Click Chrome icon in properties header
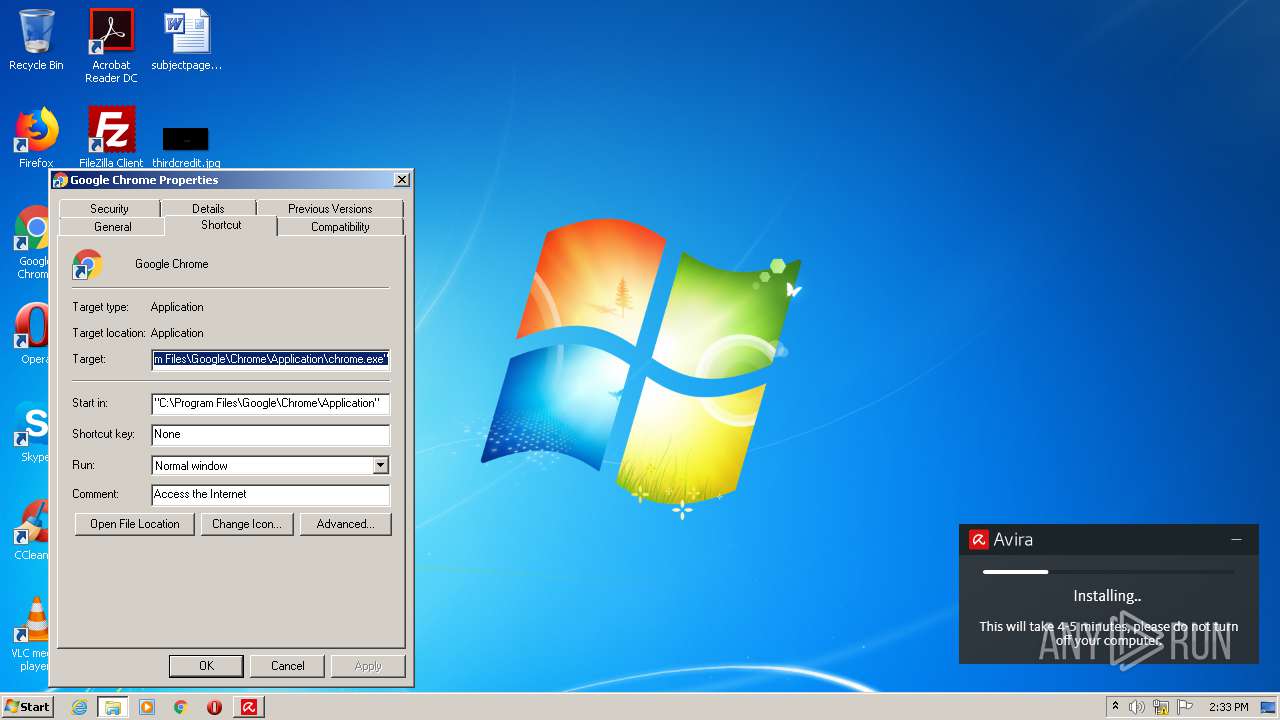The height and width of the screenshot is (720, 1280). [87, 265]
